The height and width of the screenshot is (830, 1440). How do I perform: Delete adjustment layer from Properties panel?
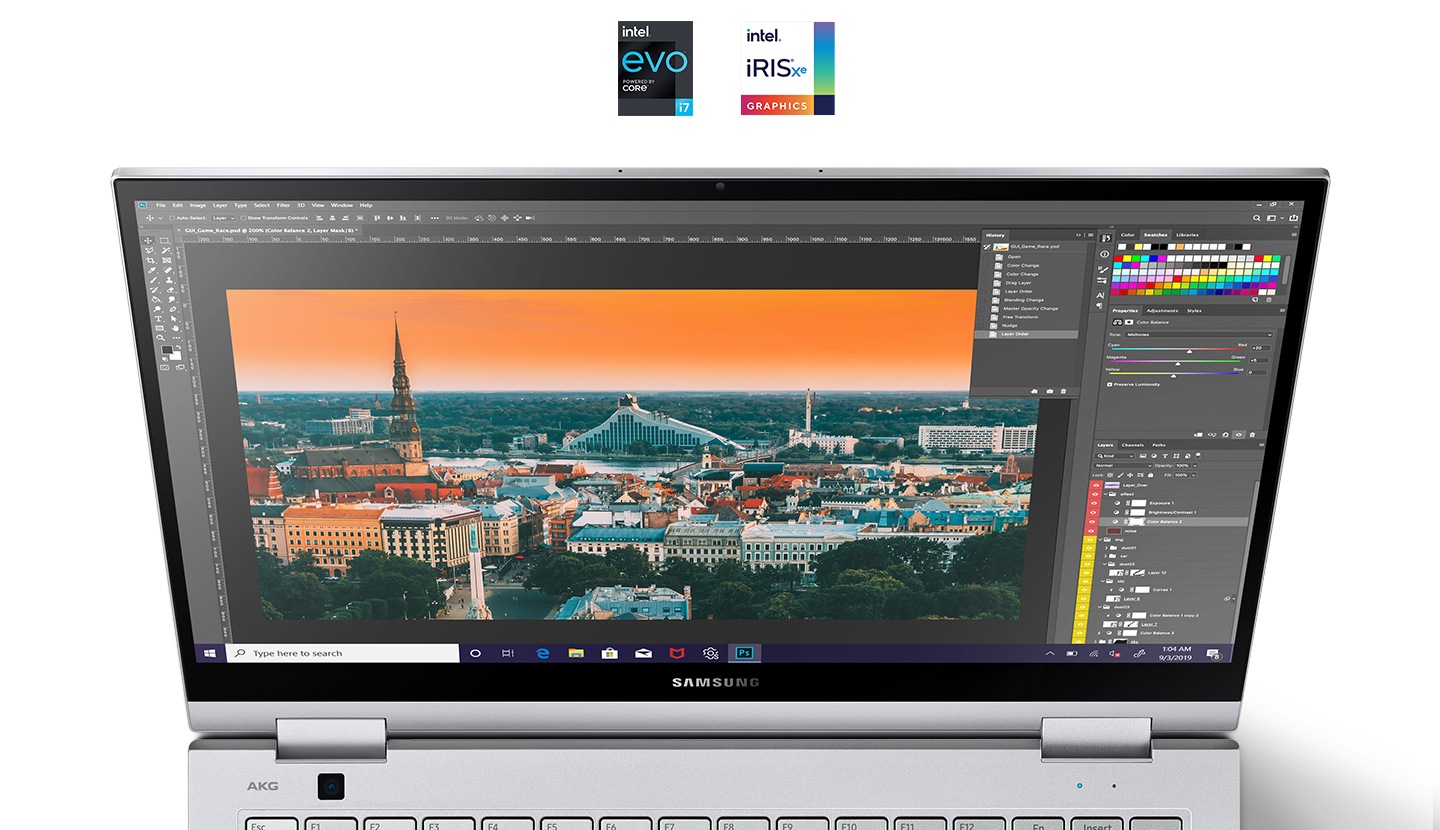(x=1254, y=435)
